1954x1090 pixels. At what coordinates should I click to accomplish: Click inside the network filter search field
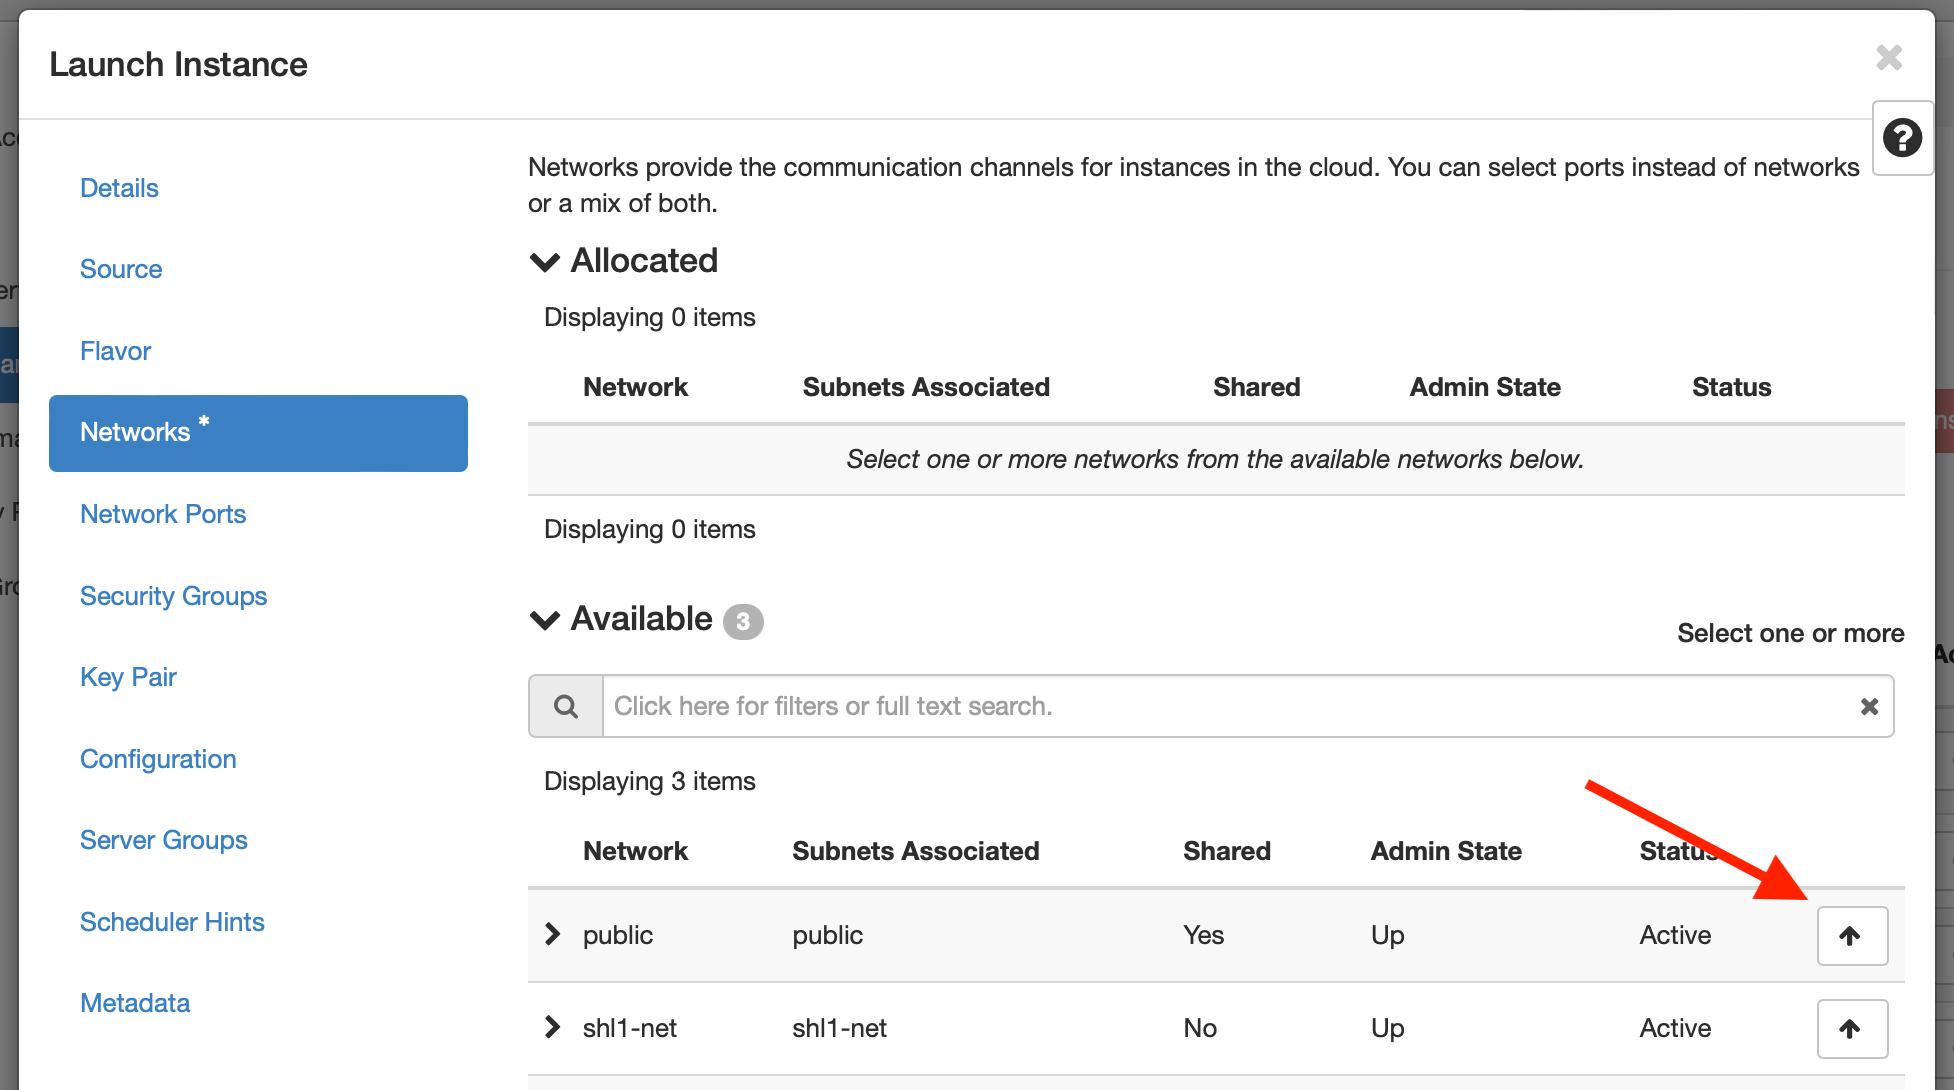click(x=1100, y=706)
